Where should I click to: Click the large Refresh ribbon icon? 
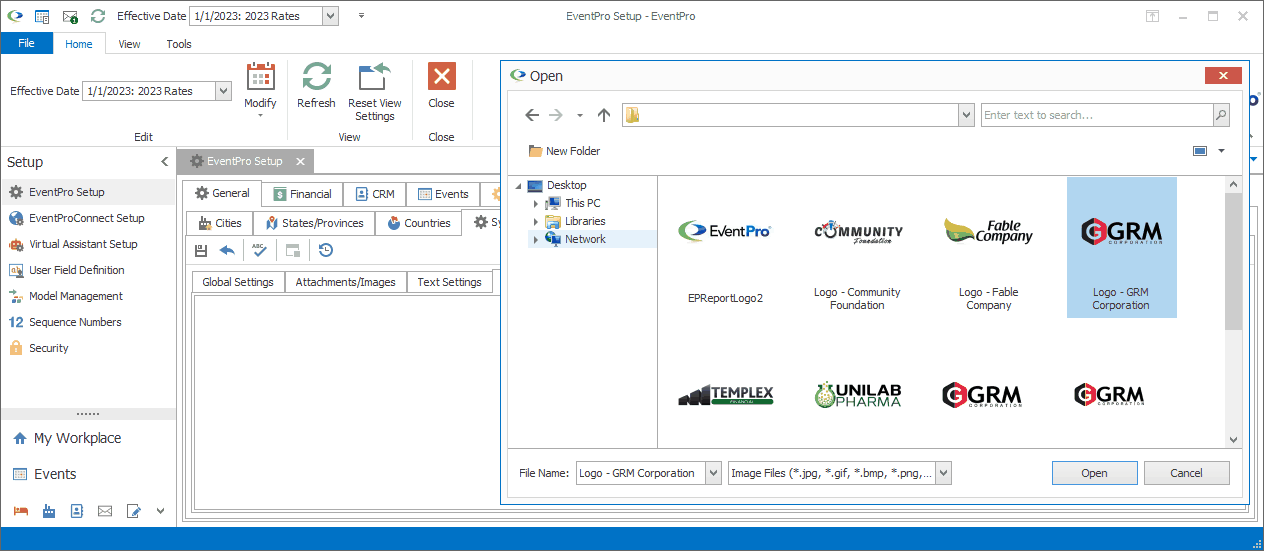pos(316,77)
